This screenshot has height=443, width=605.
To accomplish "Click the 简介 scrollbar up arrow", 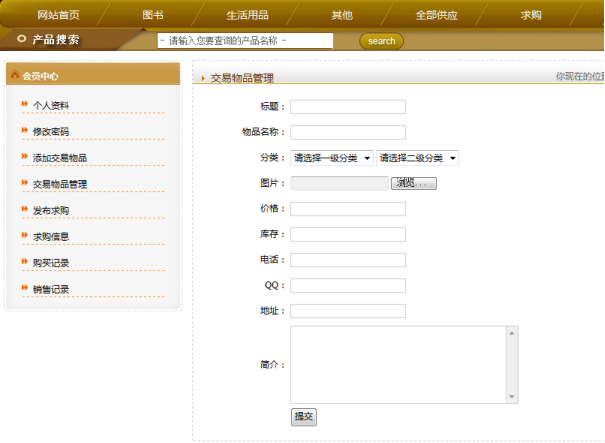I will 512,333.
